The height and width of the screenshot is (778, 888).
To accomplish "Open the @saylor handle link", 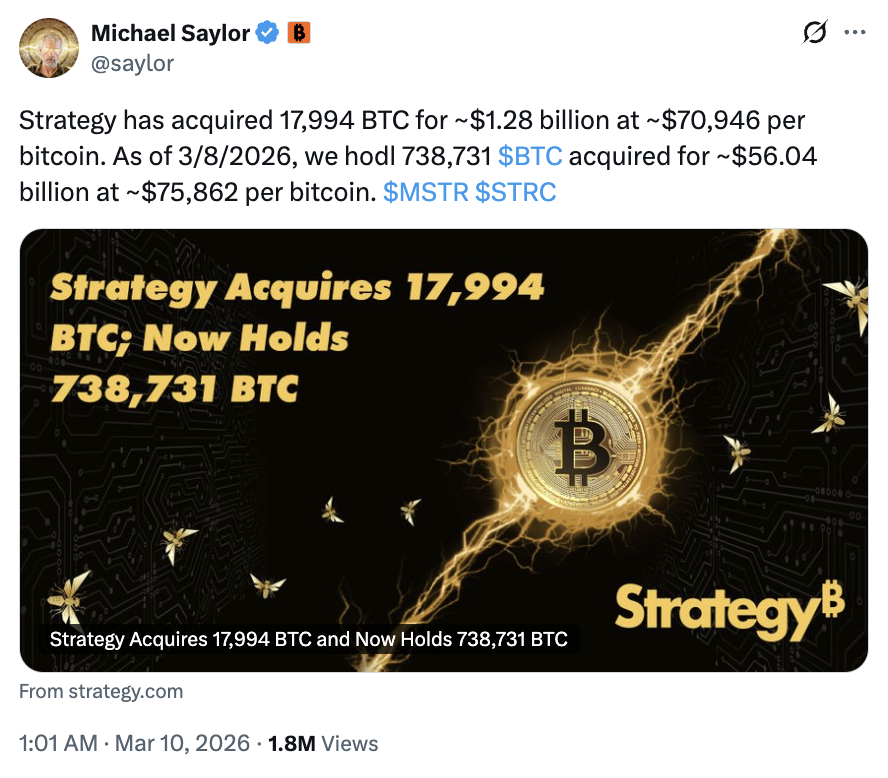I will pyautogui.click(x=132, y=63).
